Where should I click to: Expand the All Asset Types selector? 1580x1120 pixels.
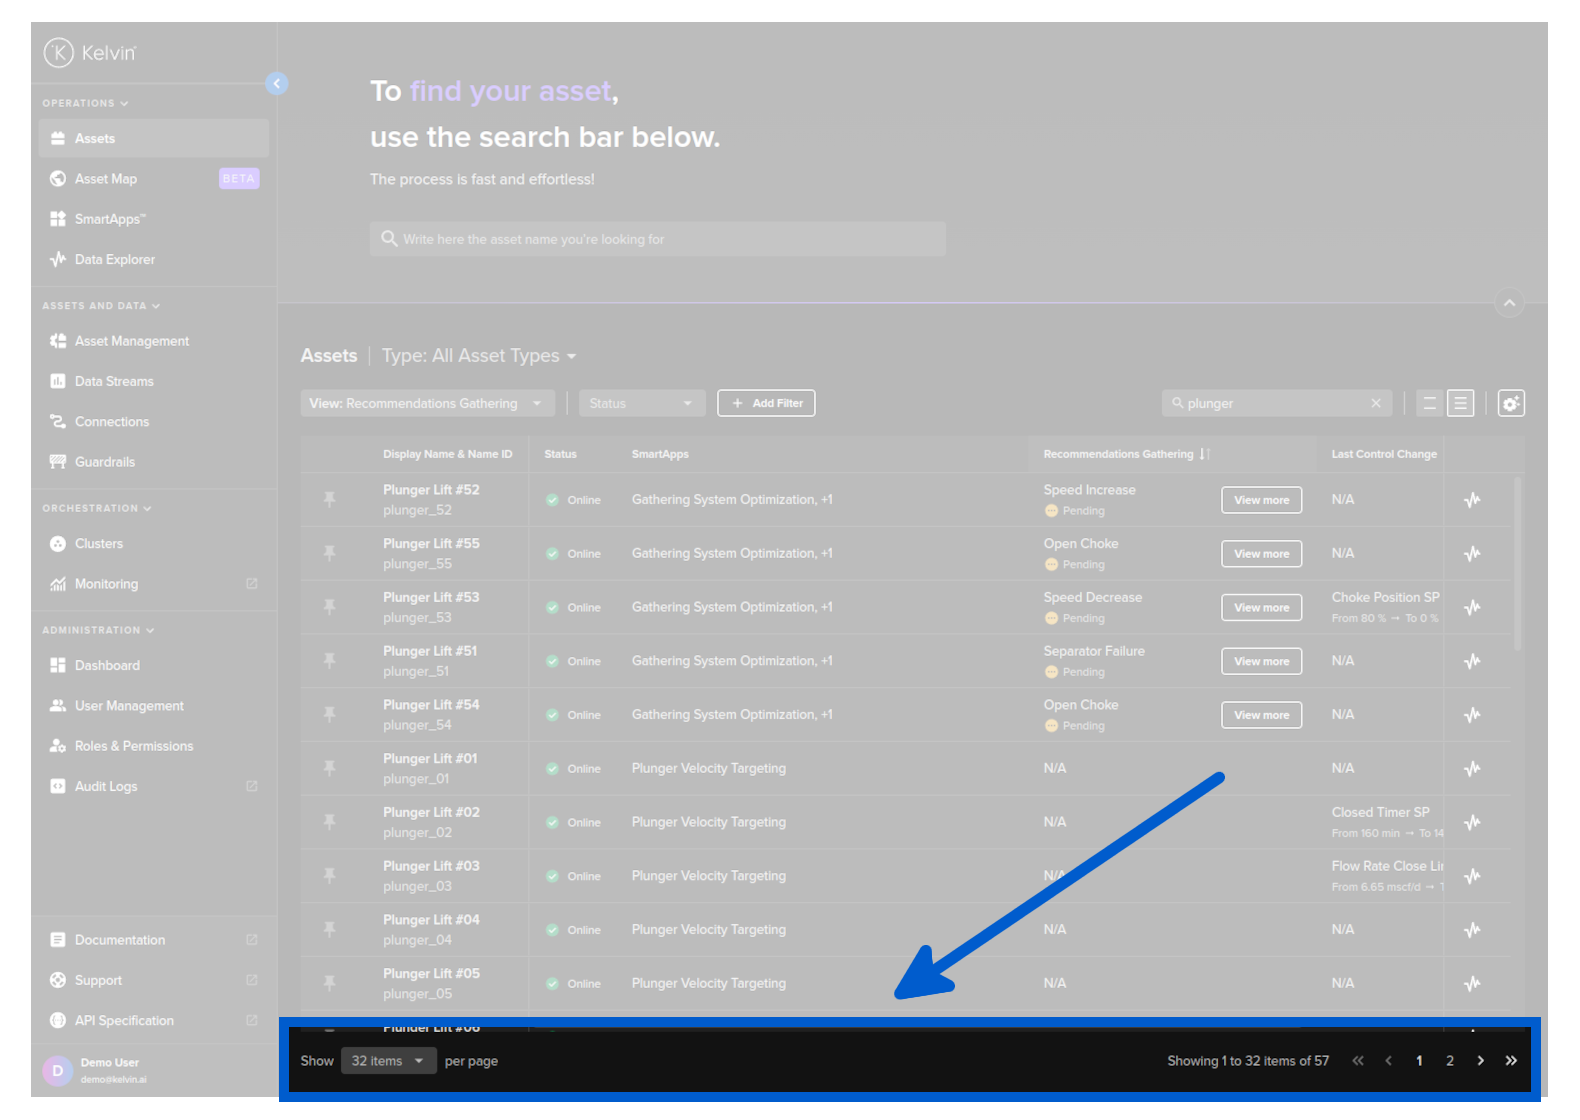(478, 356)
